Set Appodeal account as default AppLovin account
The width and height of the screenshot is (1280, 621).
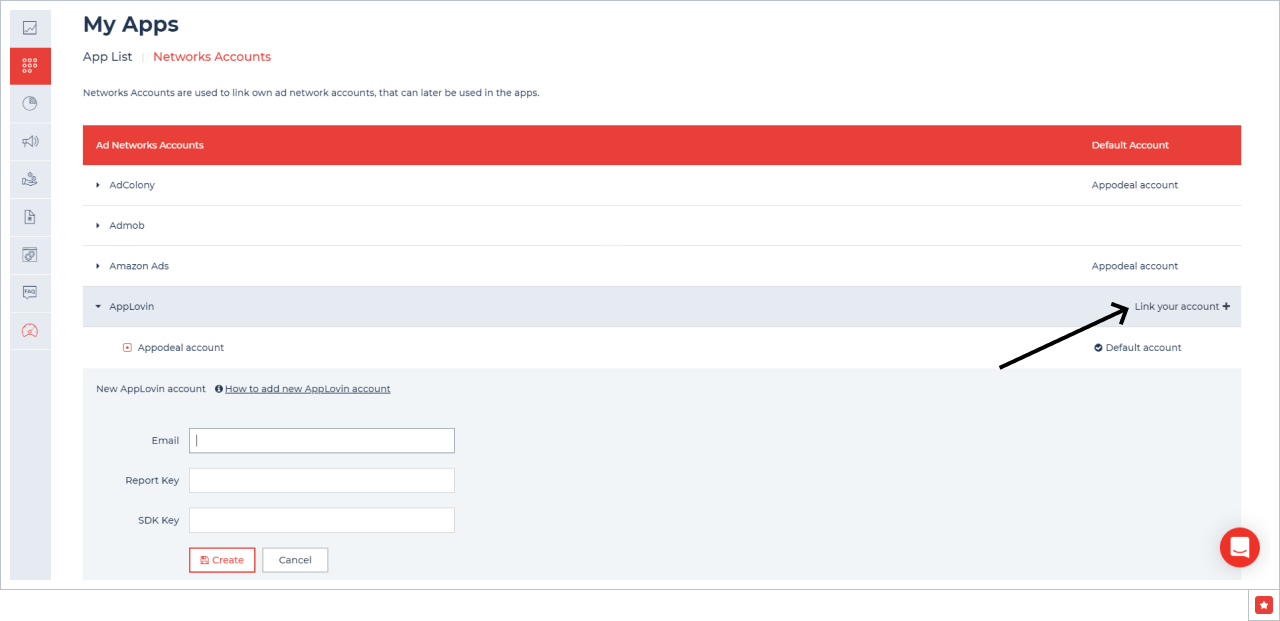[1137, 347]
